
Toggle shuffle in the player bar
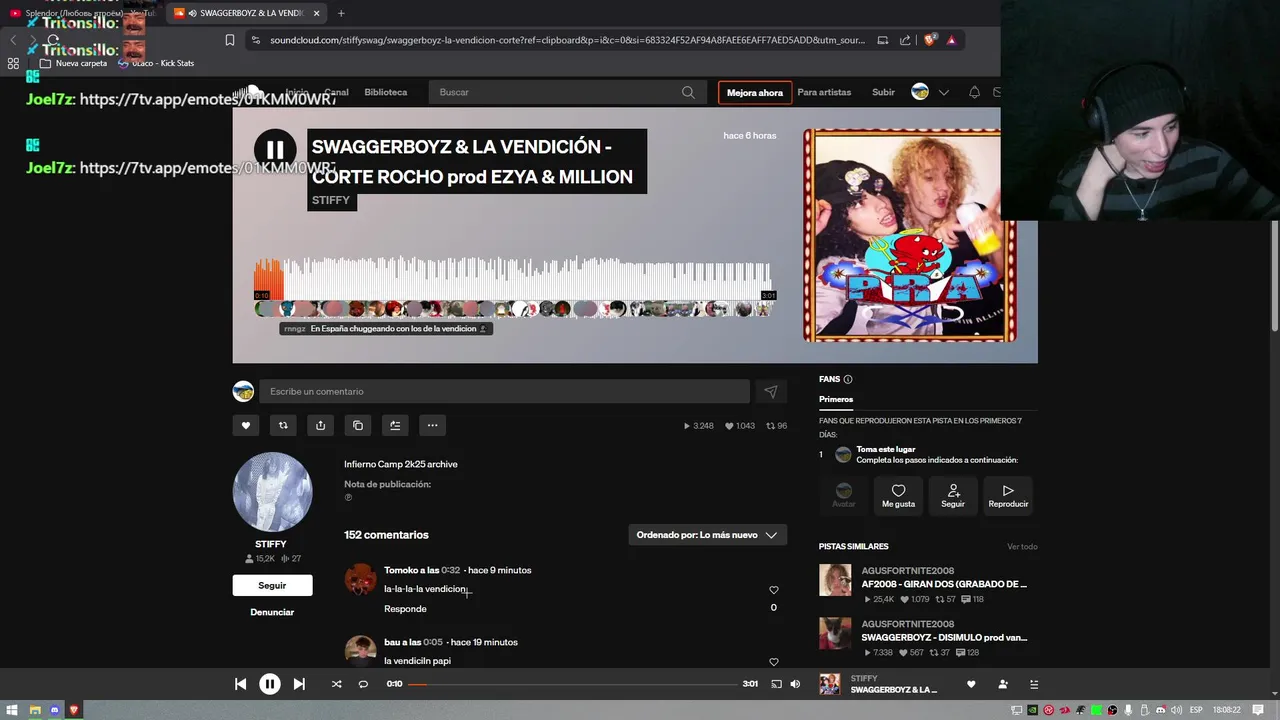(x=336, y=684)
